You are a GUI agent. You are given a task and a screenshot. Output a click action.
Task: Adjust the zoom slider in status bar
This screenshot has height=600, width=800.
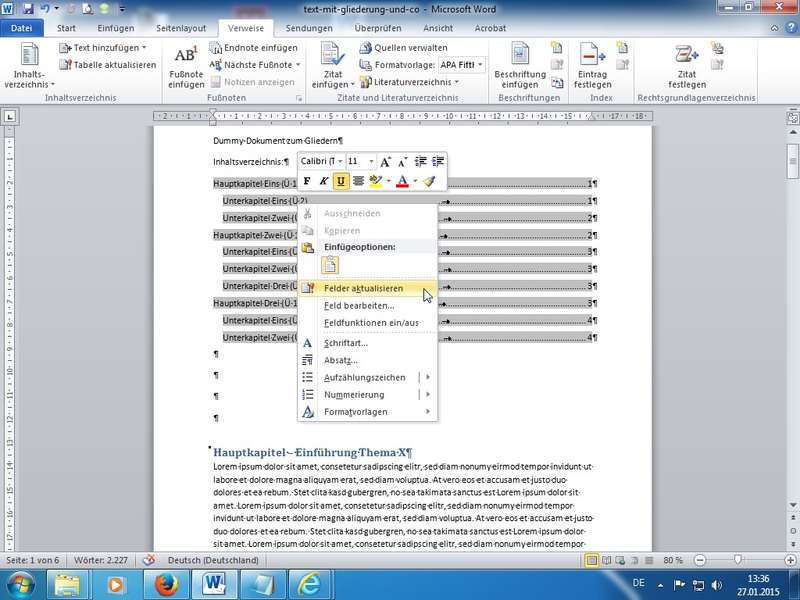click(x=738, y=559)
